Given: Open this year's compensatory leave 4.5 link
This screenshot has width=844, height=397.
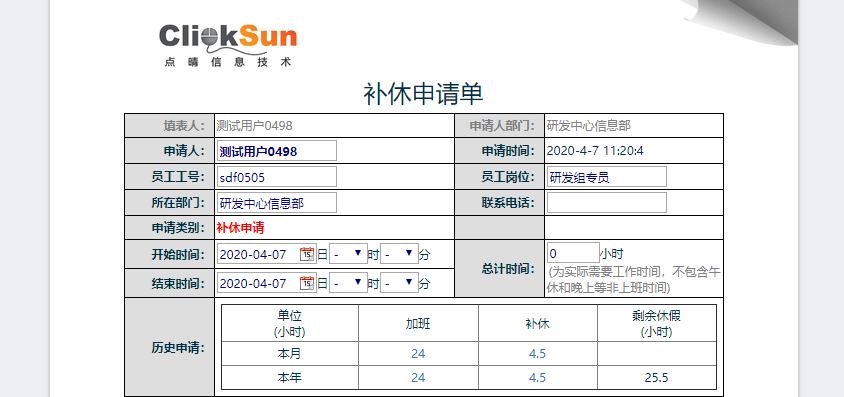Looking at the screenshot, I should click(x=537, y=378).
